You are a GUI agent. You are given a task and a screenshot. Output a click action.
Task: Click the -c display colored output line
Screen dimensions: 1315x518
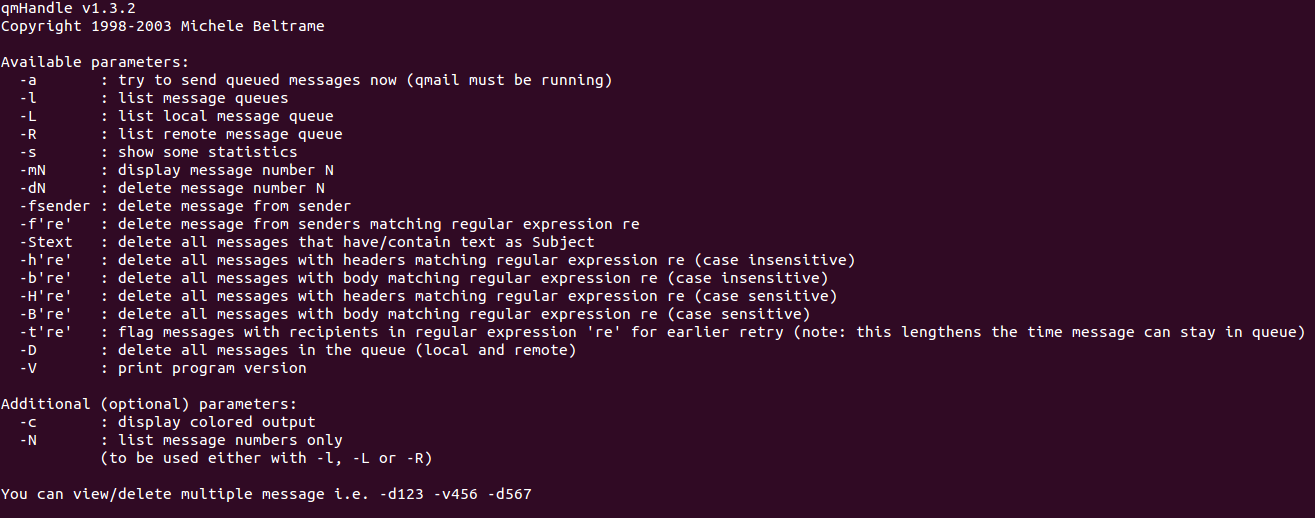(167, 422)
